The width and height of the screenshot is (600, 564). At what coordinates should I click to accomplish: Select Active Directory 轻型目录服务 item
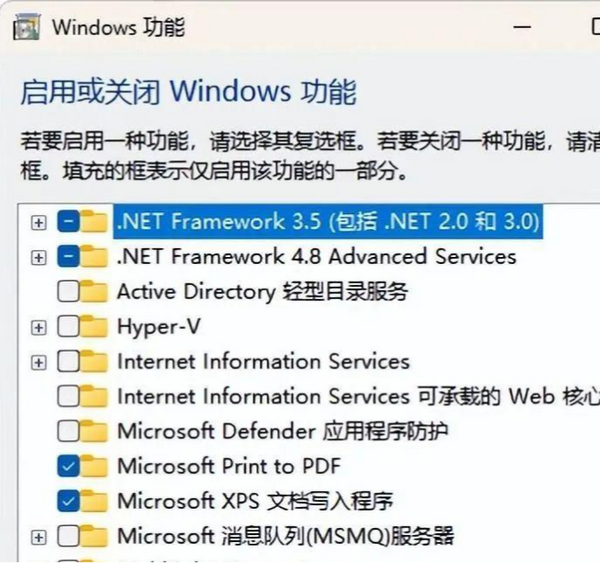pyautogui.click(x=262, y=292)
